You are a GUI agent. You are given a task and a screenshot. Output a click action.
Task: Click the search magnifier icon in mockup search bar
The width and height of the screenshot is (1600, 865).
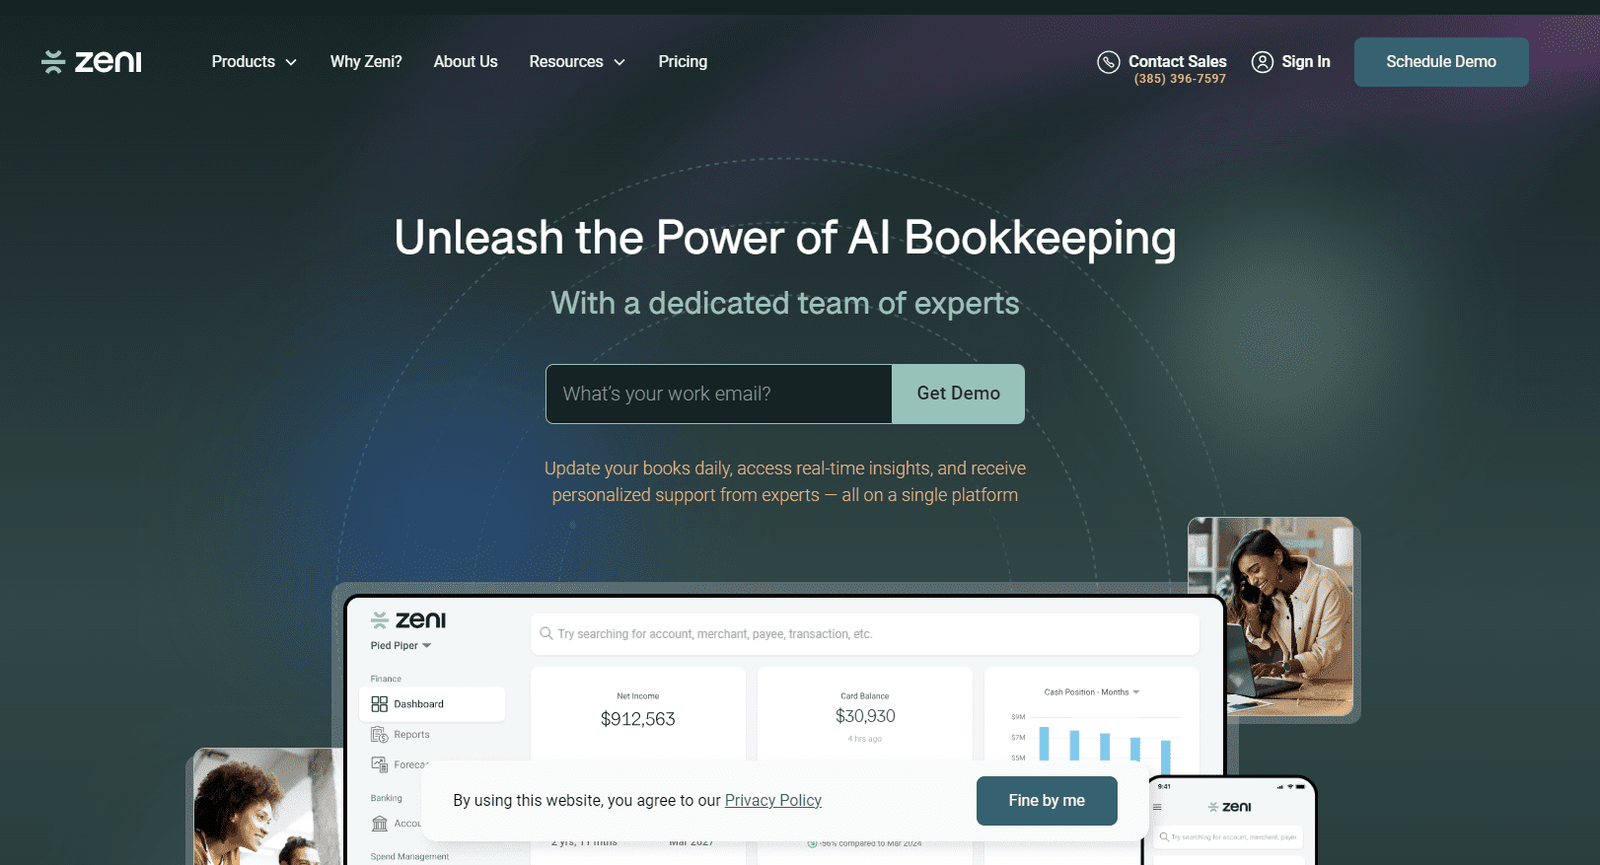coord(546,633)
